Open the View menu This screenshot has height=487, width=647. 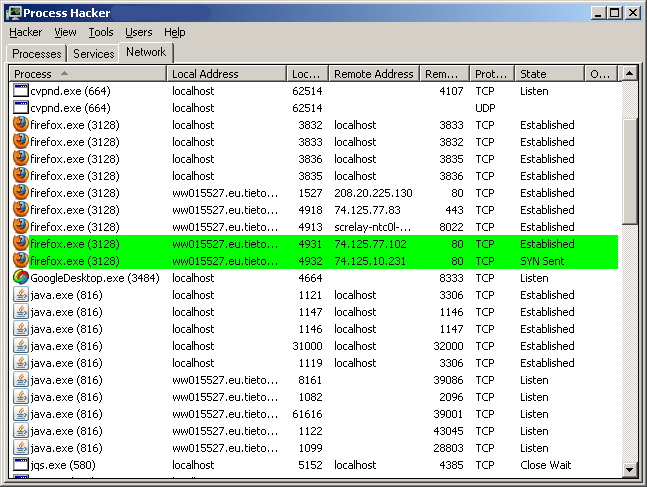click(65, 32)
